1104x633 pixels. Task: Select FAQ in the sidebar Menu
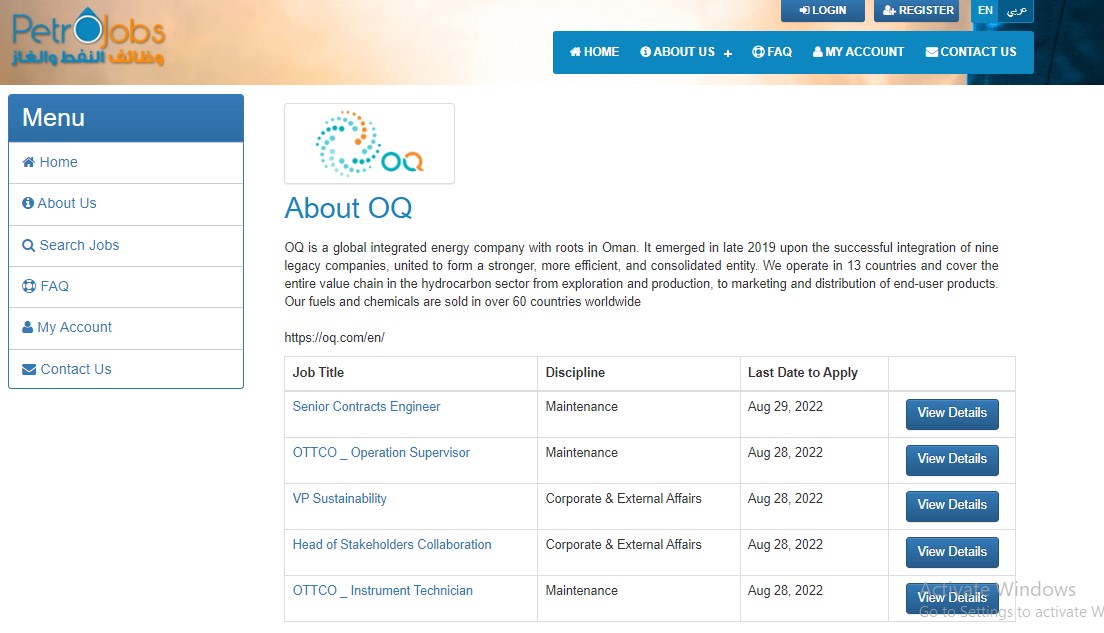pyautogui.click(x=126, y=287)
